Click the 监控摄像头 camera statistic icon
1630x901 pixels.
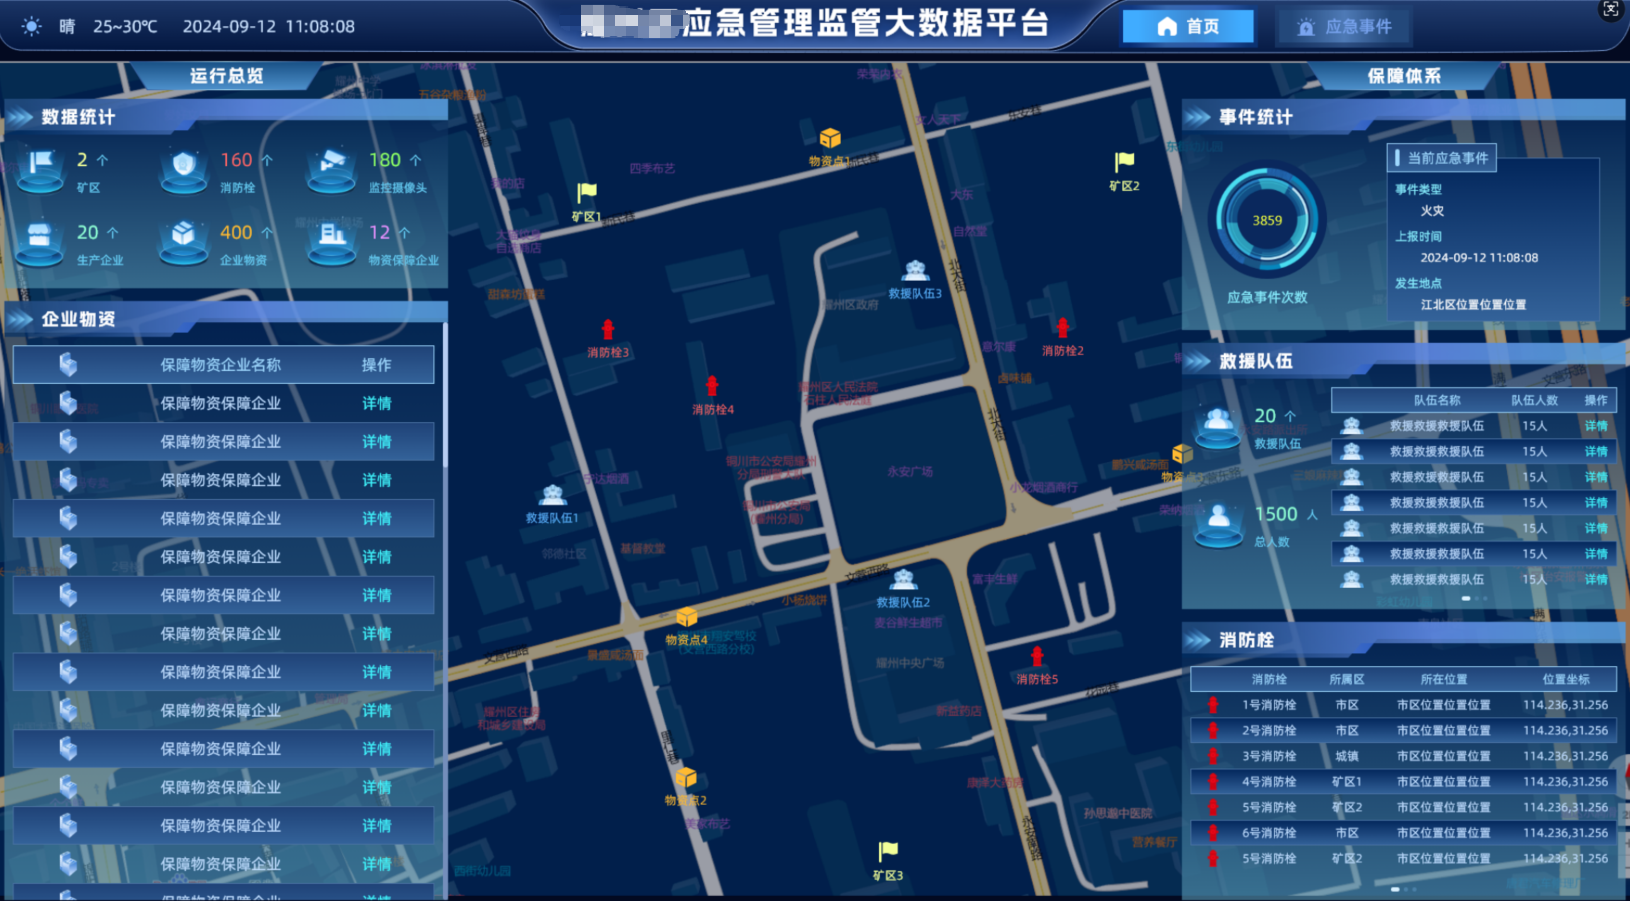point(331,168)
